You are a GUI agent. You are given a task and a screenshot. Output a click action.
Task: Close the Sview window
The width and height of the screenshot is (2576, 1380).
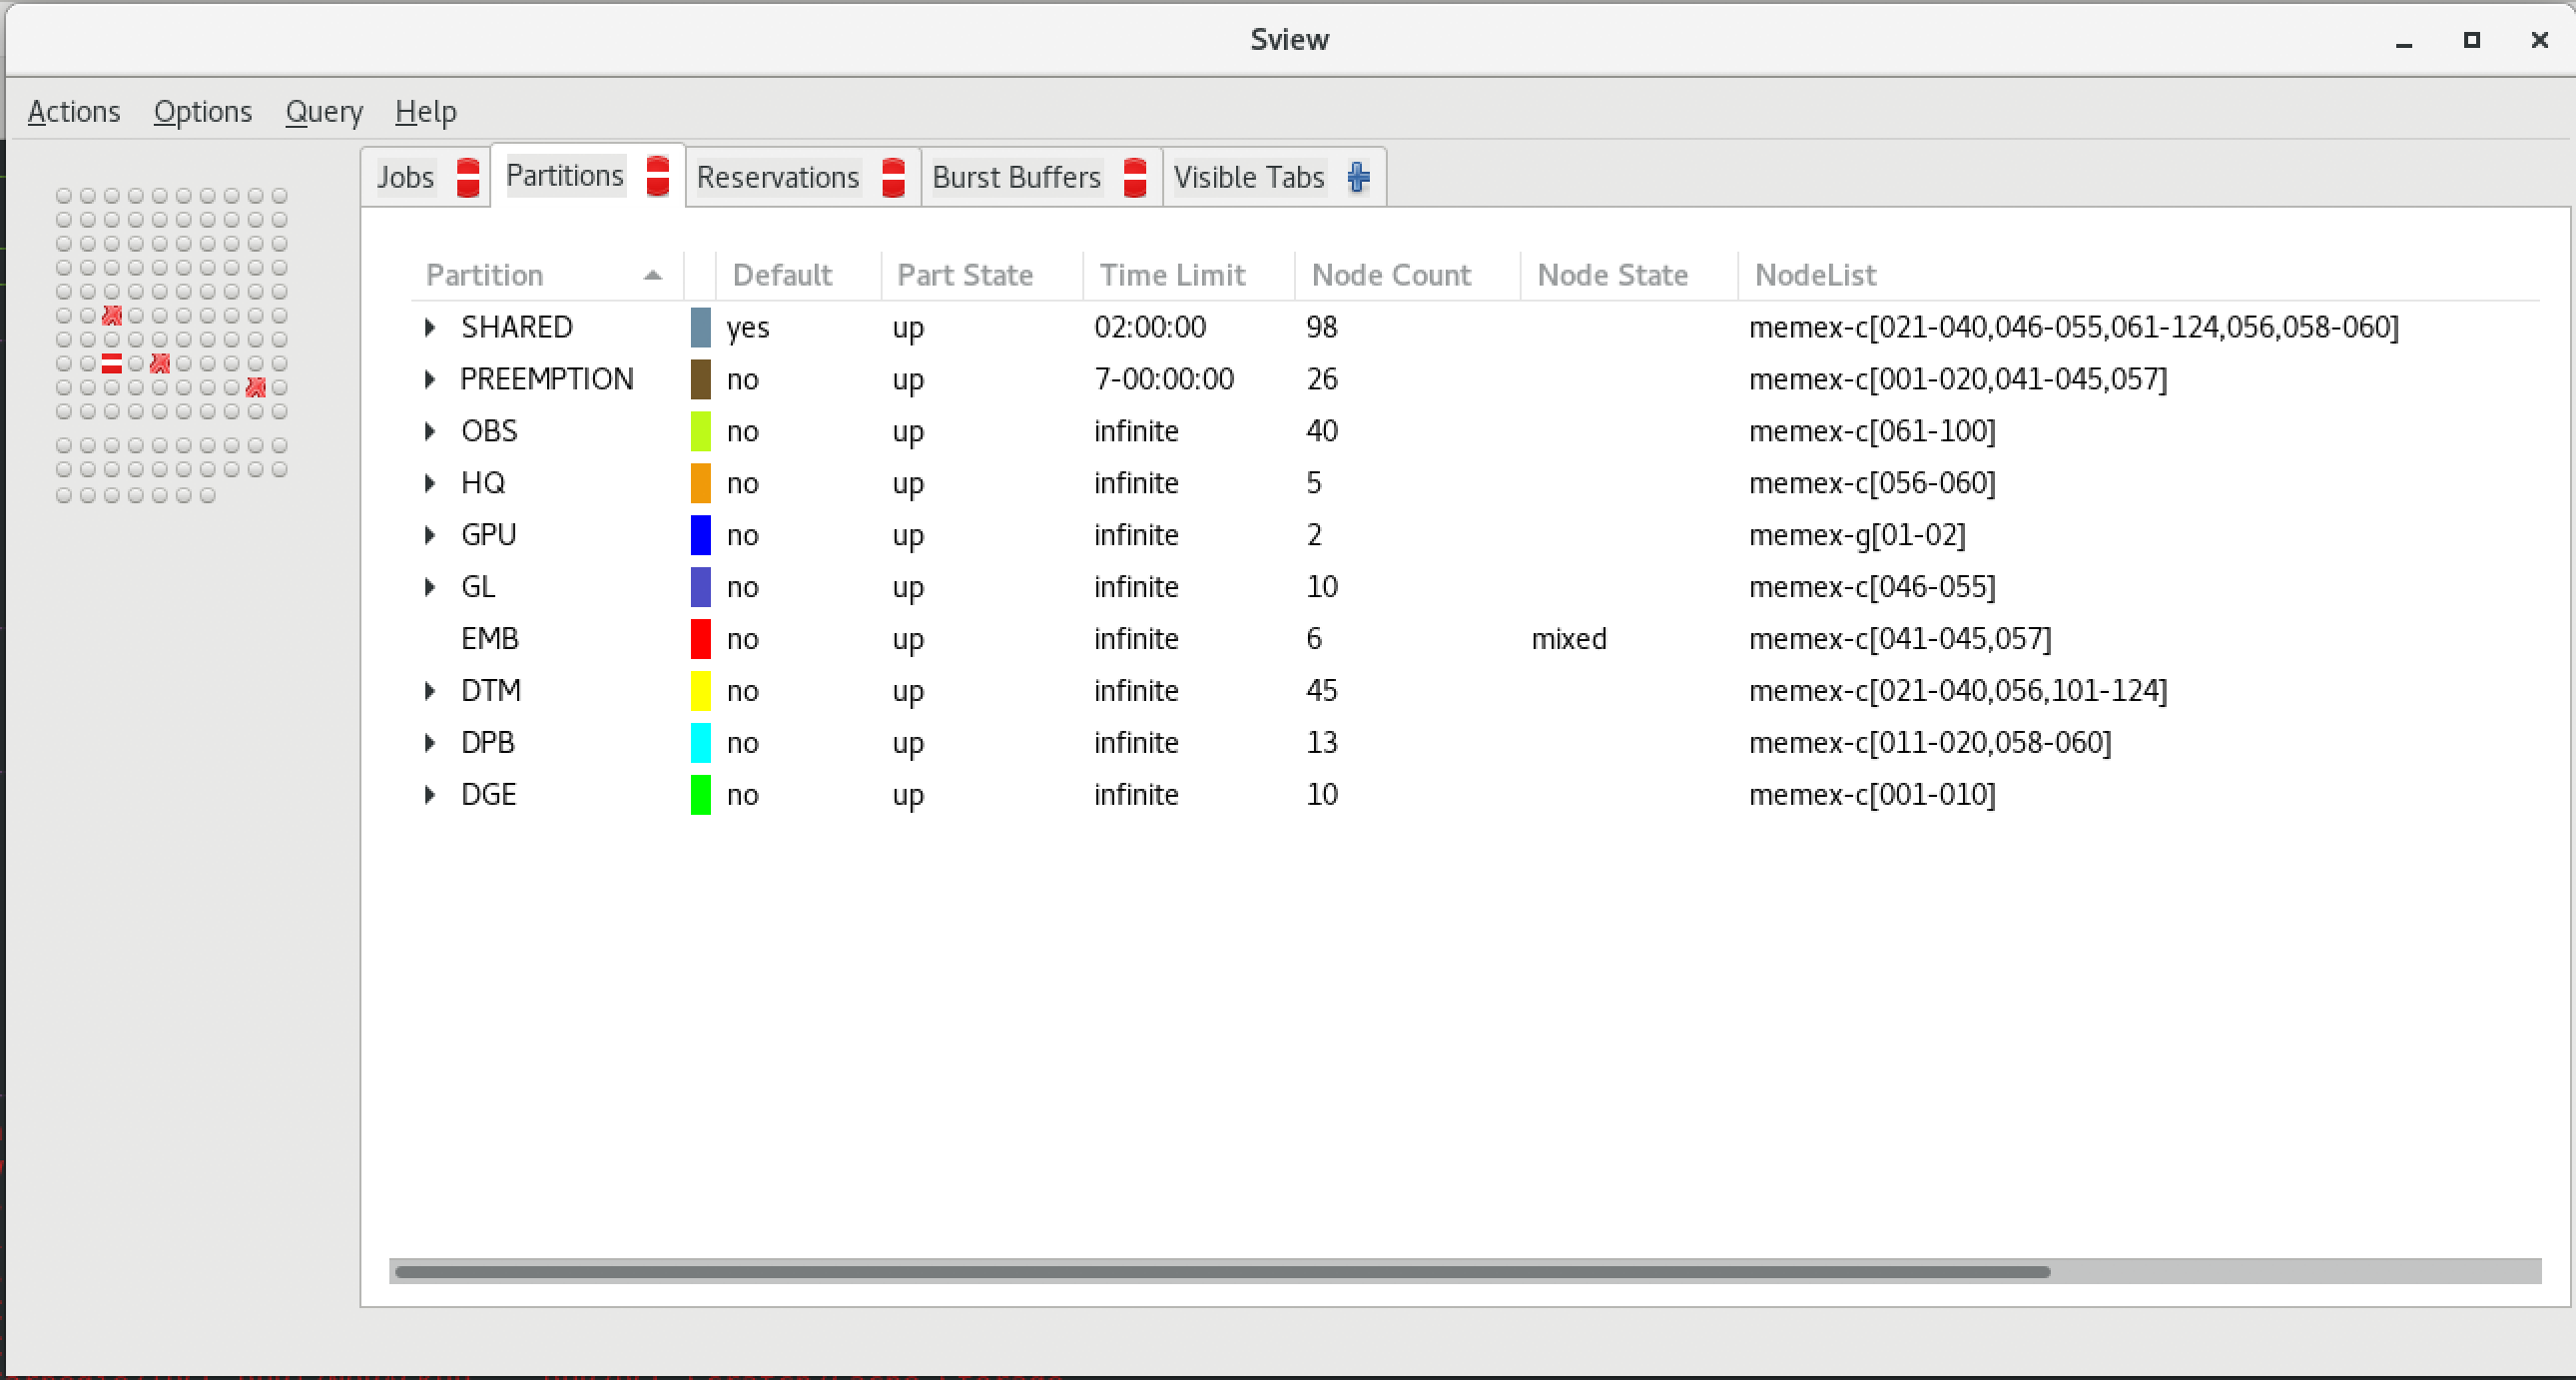(2539, 40)
